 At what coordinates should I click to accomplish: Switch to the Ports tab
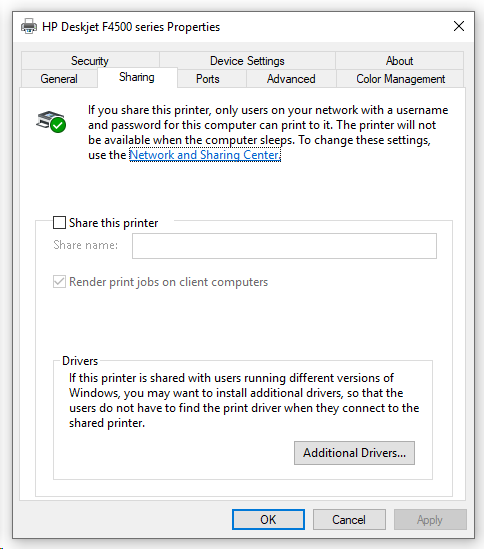coord(208,78)
